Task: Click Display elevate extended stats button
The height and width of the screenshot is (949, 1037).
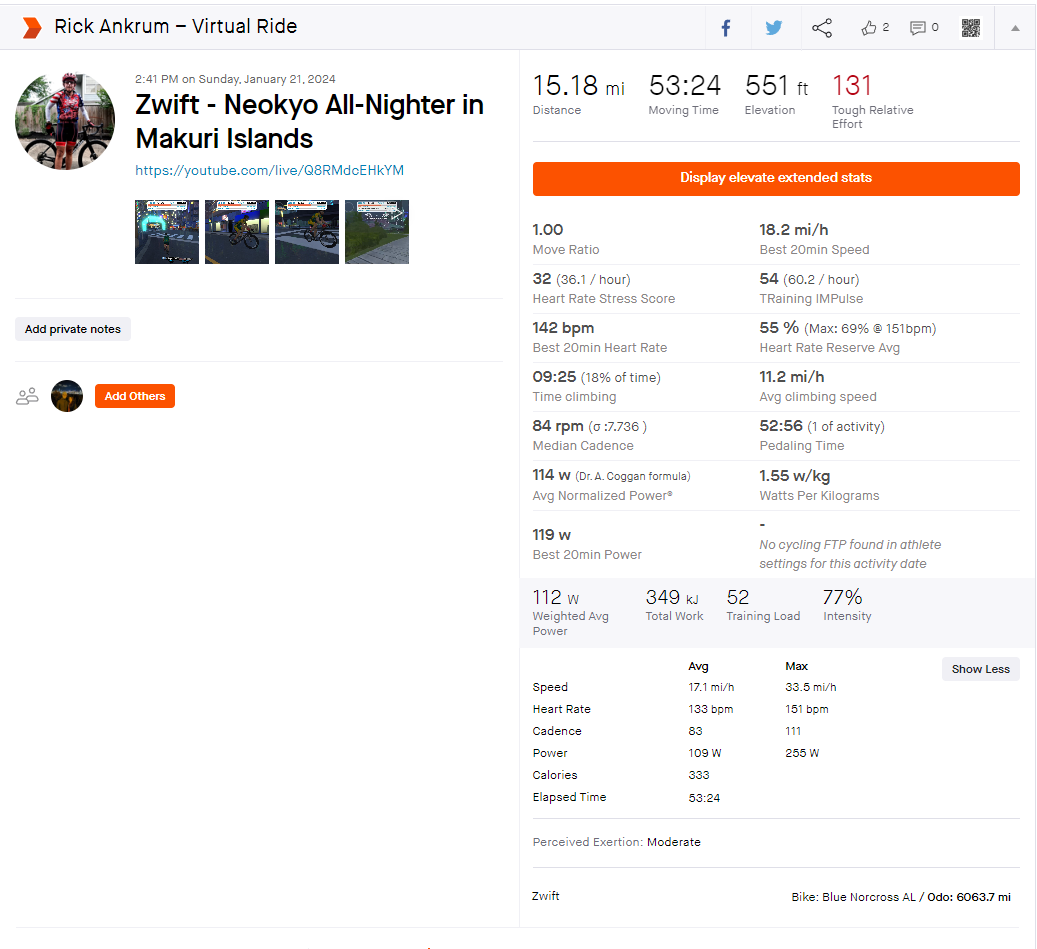Action: (x=776, y=179)
